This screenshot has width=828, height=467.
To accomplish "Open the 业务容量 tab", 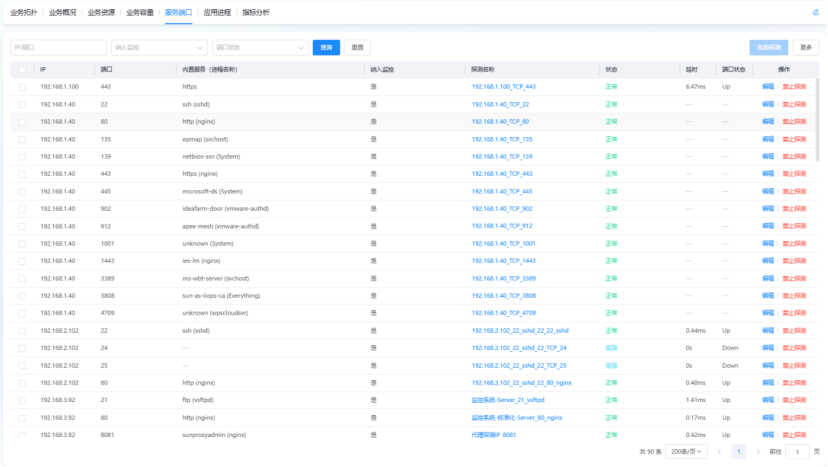I will (140, 12).
